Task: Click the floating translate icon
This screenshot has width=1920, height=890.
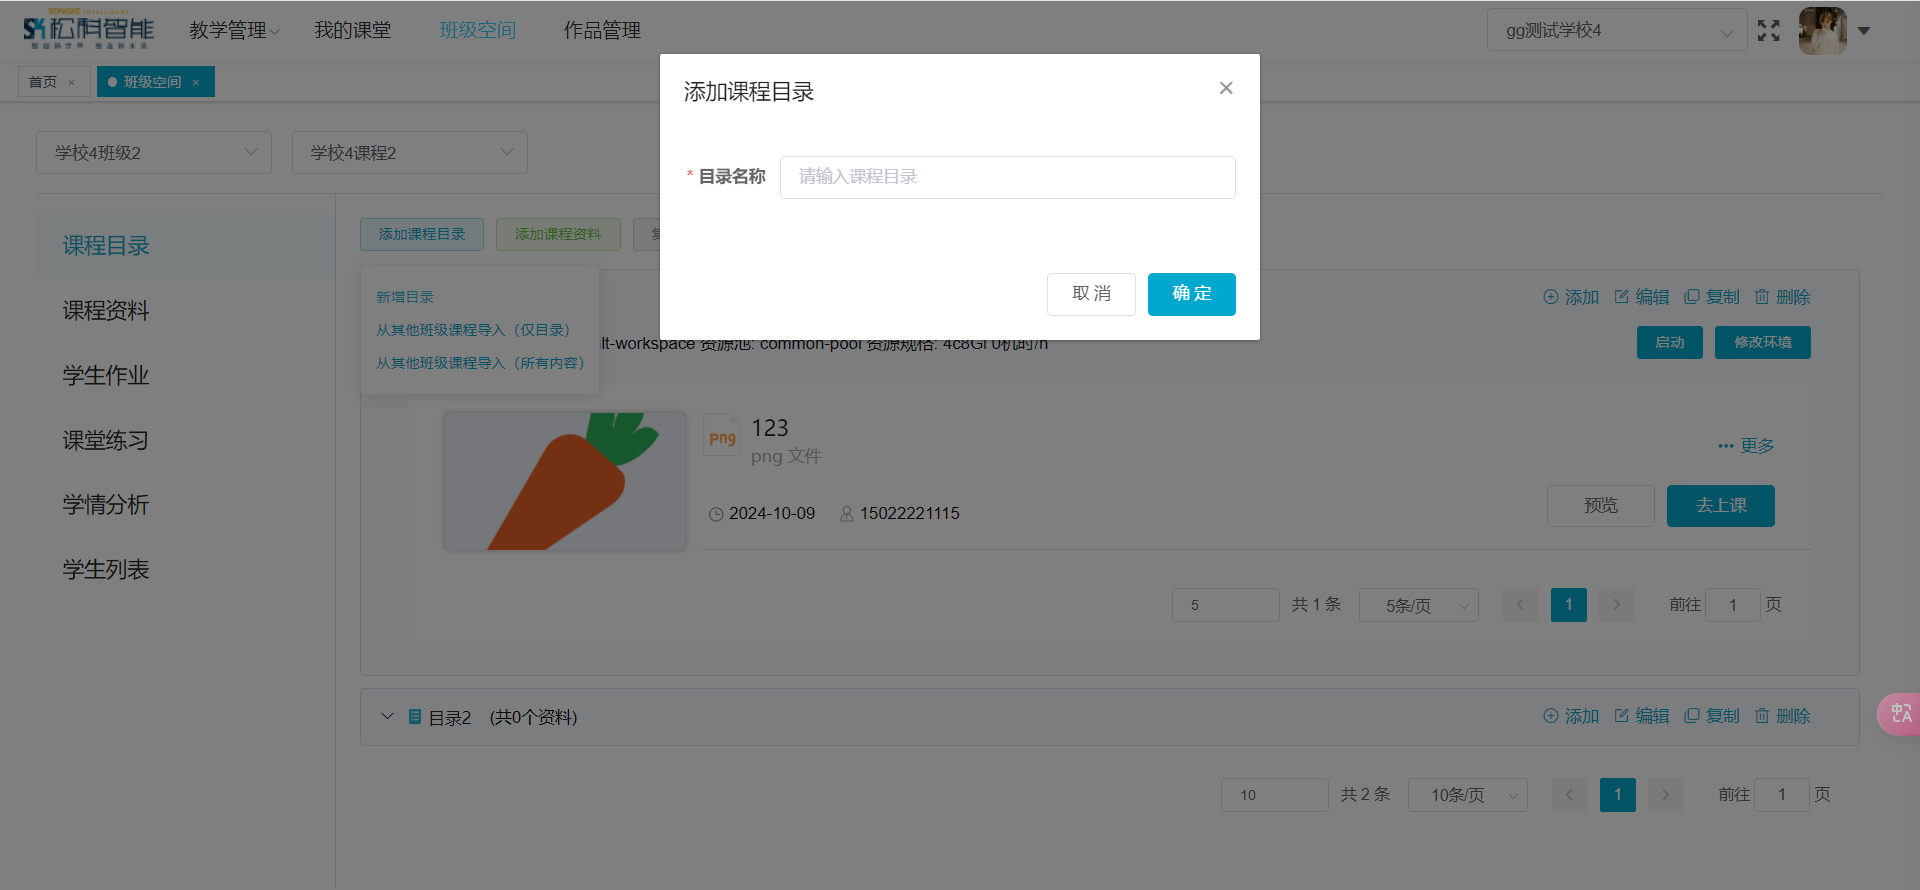Action: tap(1900, 714)
